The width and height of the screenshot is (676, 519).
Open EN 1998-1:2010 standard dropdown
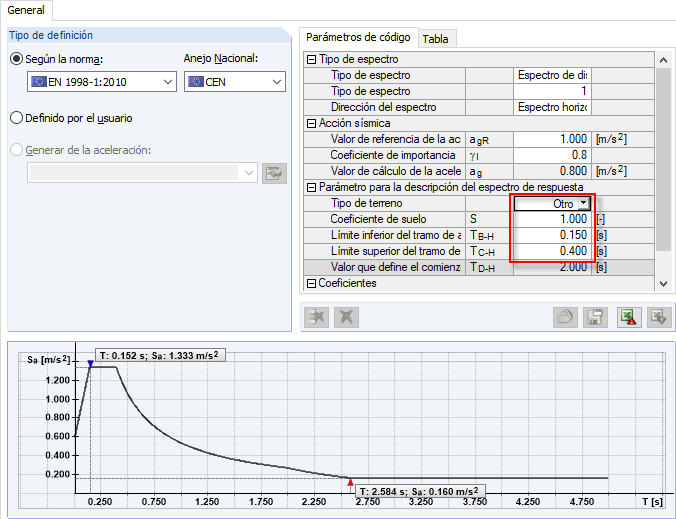tap(102, 82)
